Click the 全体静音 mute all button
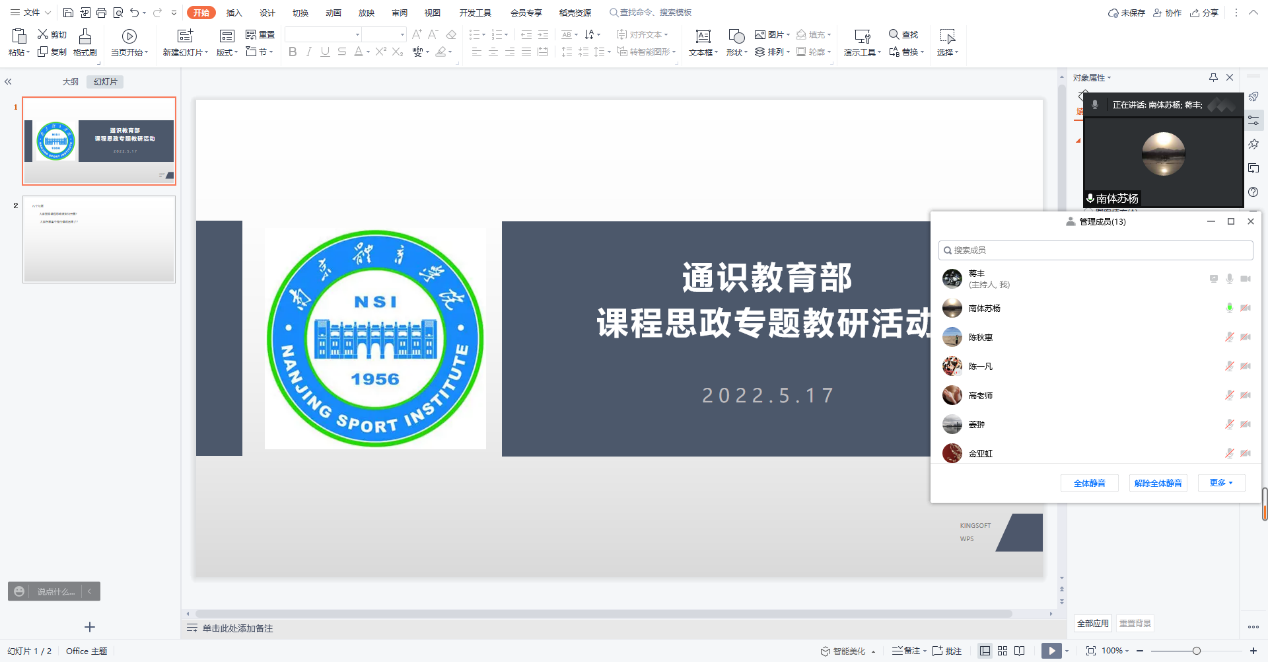The width and height of the screenshot is (1268, 662). pos(1089,483)
